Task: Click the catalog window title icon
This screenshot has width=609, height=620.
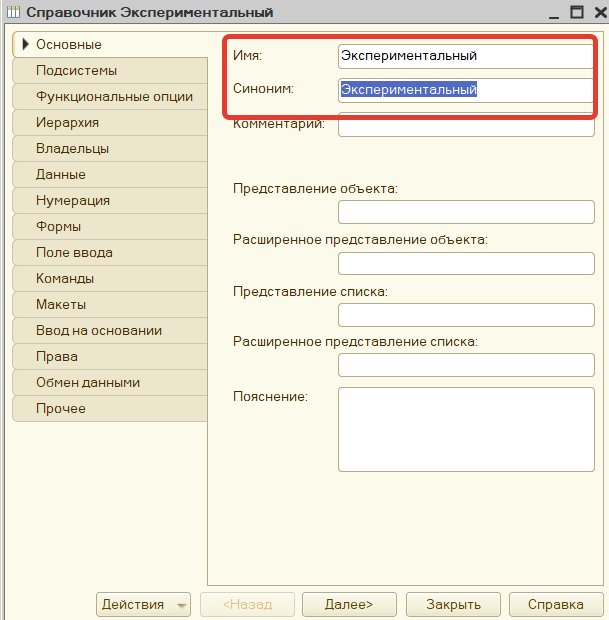Action: click(13, 12)
